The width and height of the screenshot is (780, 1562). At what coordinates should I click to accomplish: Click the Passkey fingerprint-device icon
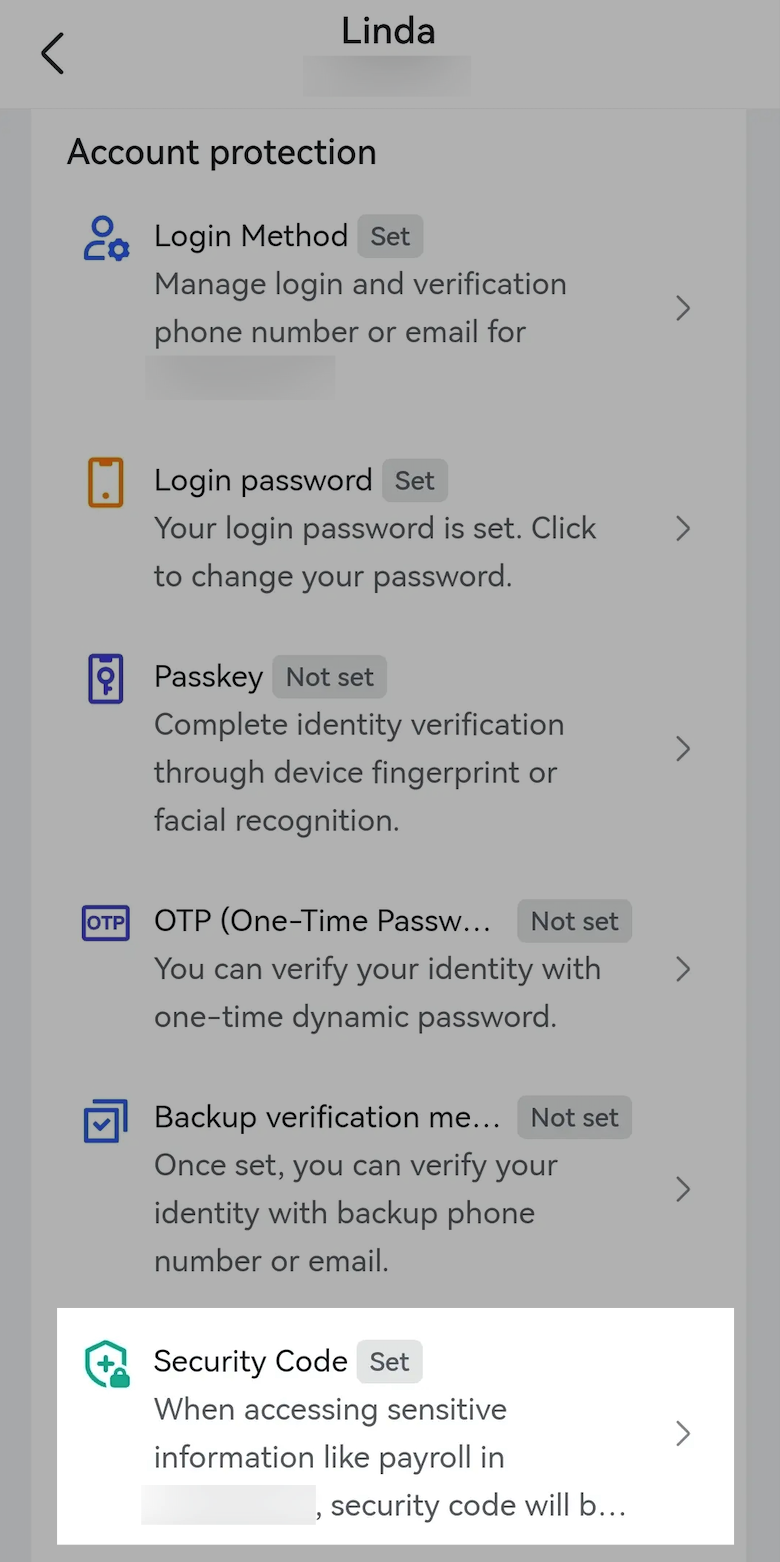pyautogui.click(x=105, y=677)
